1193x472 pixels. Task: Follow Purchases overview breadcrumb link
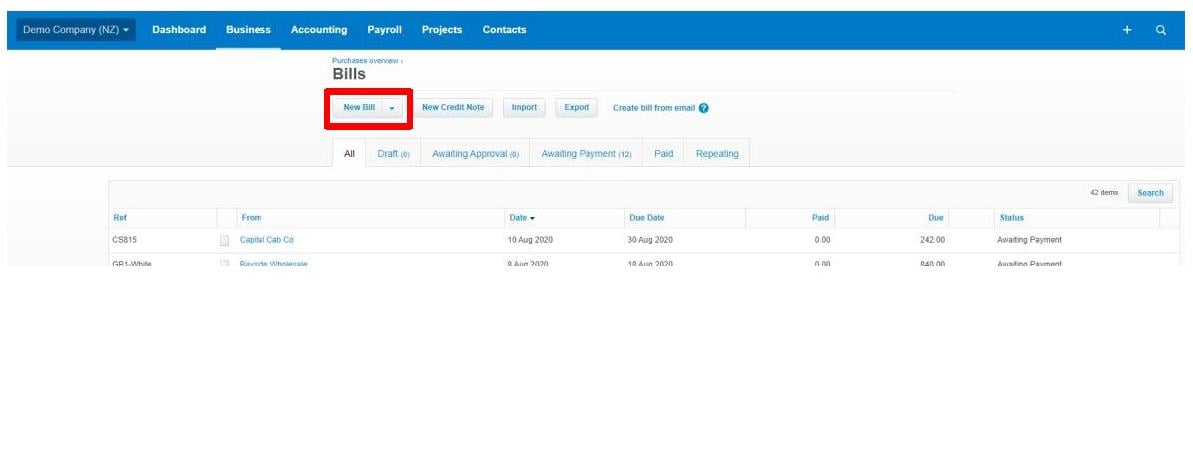pyautogui.click(x=365, y=61)
